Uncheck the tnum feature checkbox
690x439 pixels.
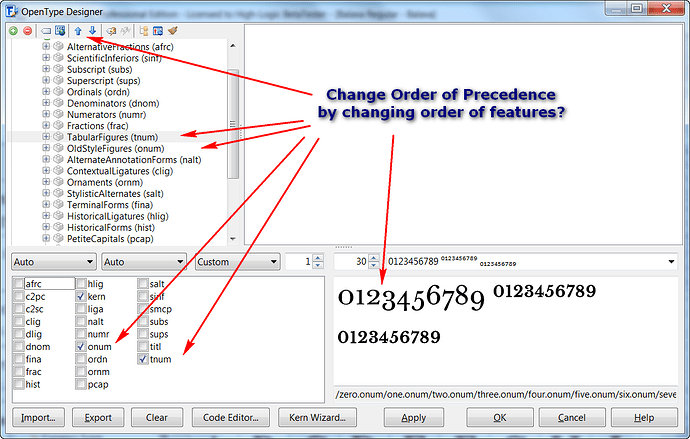click(143, 359)
